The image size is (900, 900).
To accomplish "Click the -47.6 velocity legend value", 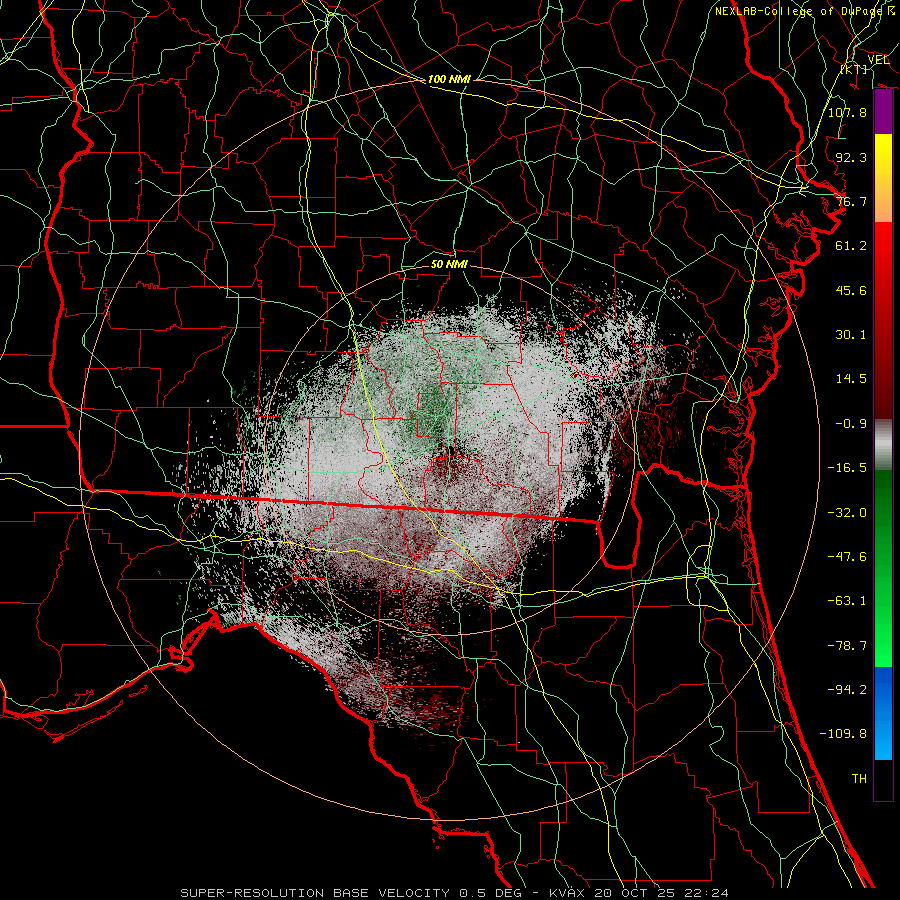I will pyautogui.click(x=847, y=557).
